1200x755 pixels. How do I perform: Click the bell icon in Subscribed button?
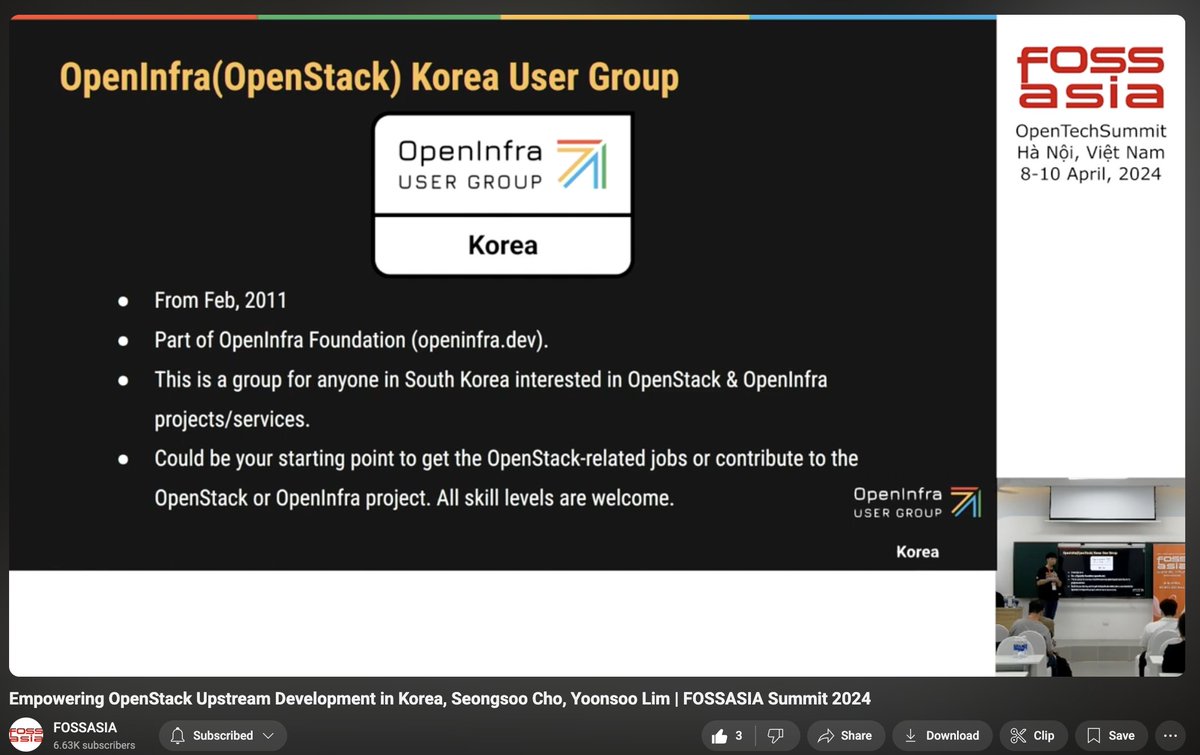[178, 736]
